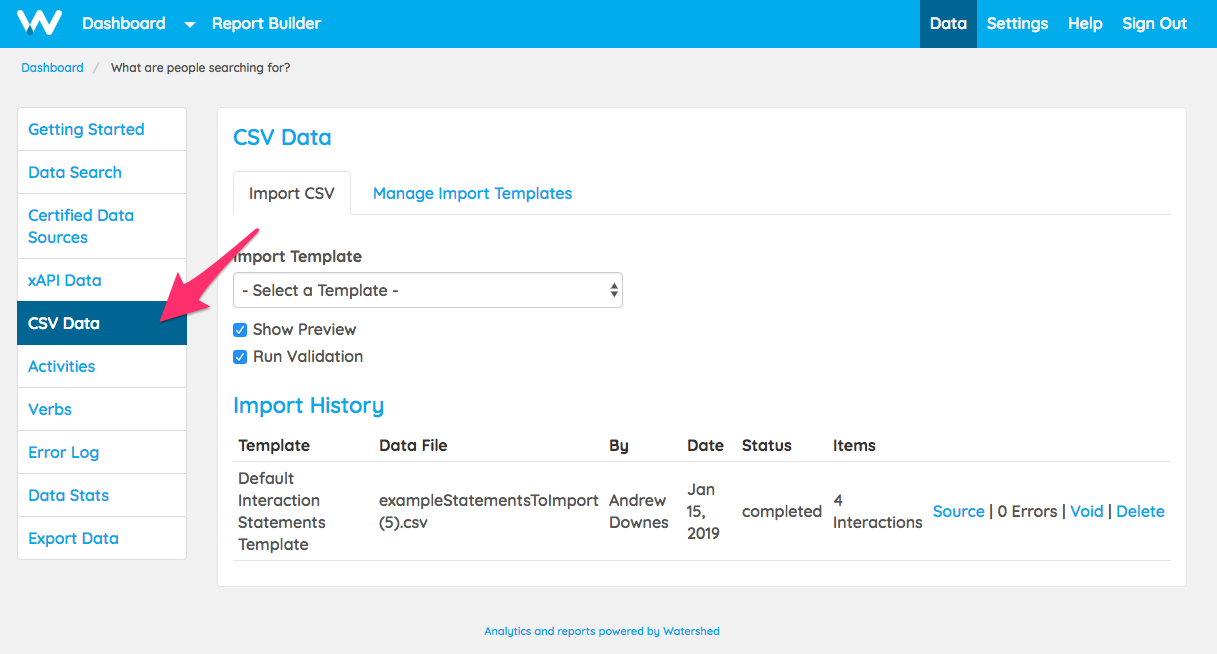
Task: Delete the import history entry
Action: (x=1140, y=511)
